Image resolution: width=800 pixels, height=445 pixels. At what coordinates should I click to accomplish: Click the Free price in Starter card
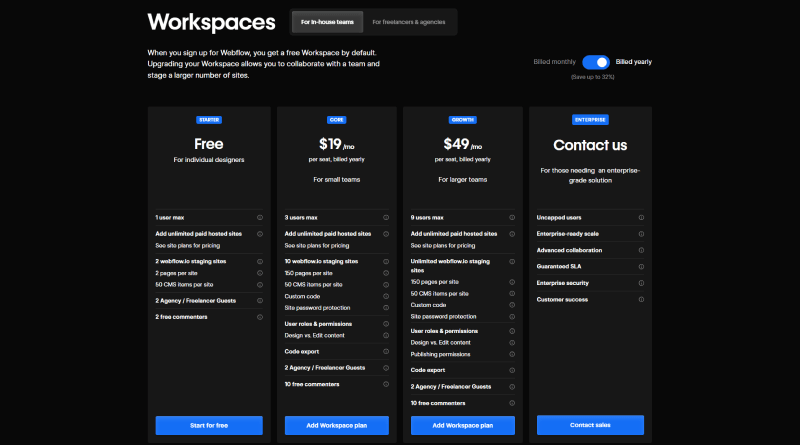(209, 144)
